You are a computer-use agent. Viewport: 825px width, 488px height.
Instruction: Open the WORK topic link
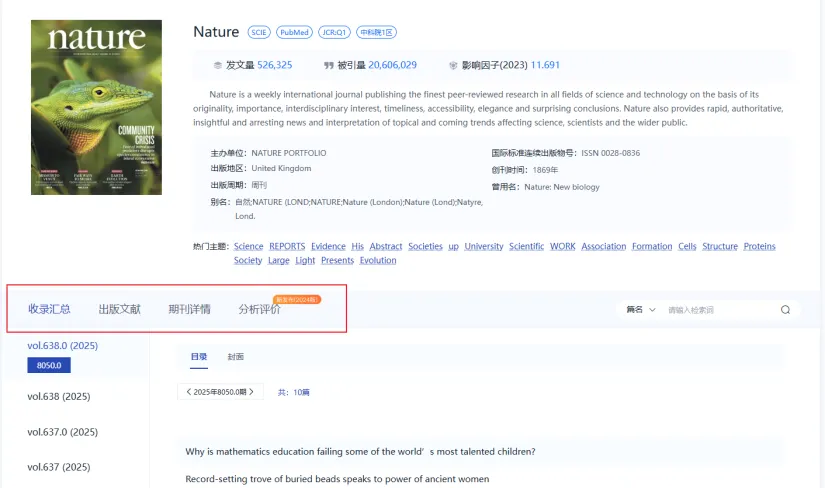tap(563, 246)
